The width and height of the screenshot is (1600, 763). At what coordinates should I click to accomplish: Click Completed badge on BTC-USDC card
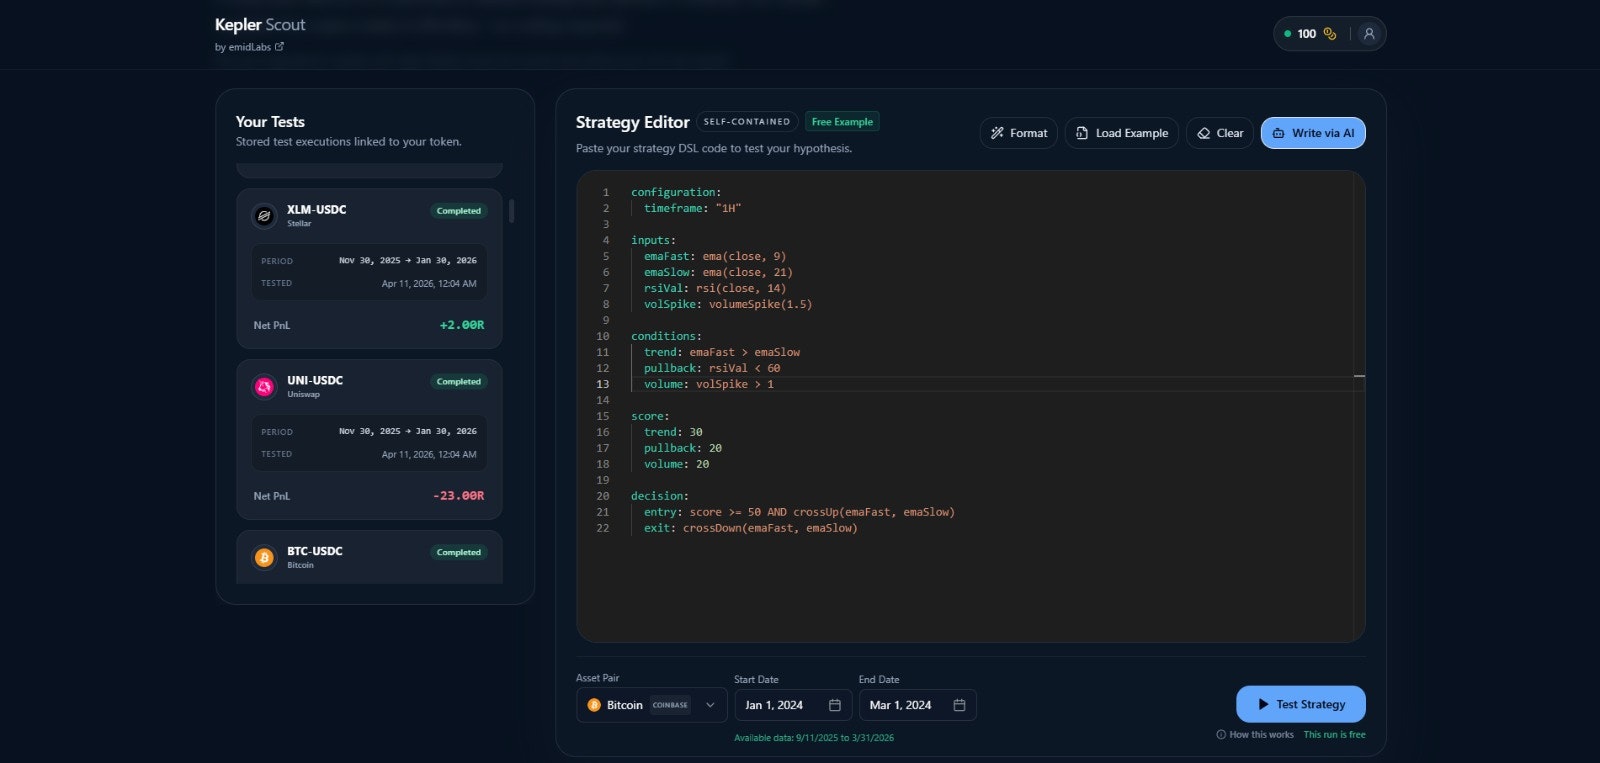459,553
